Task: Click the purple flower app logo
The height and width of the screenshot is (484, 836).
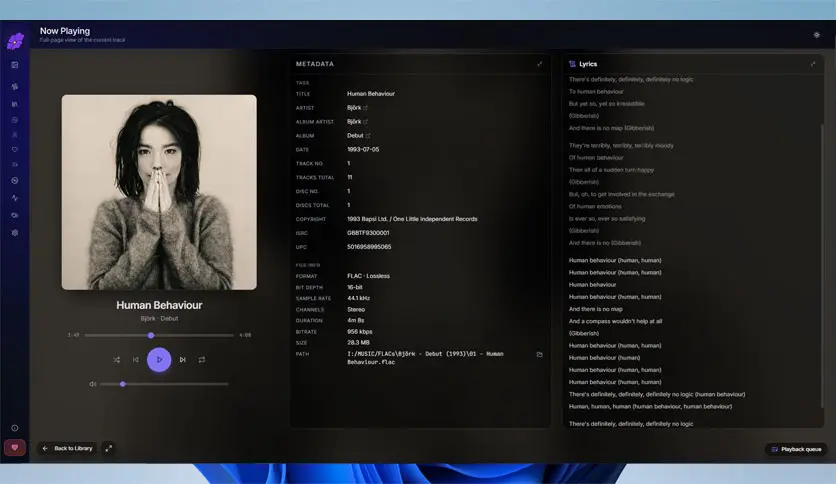Action: coord(15,41)
